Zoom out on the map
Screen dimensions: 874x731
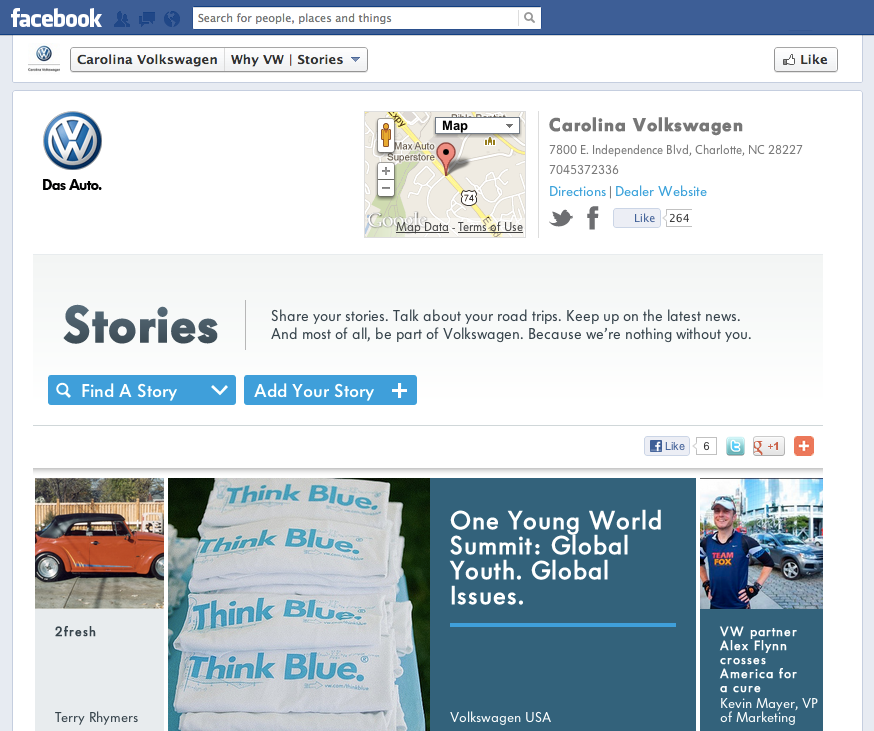coord(386,188)
